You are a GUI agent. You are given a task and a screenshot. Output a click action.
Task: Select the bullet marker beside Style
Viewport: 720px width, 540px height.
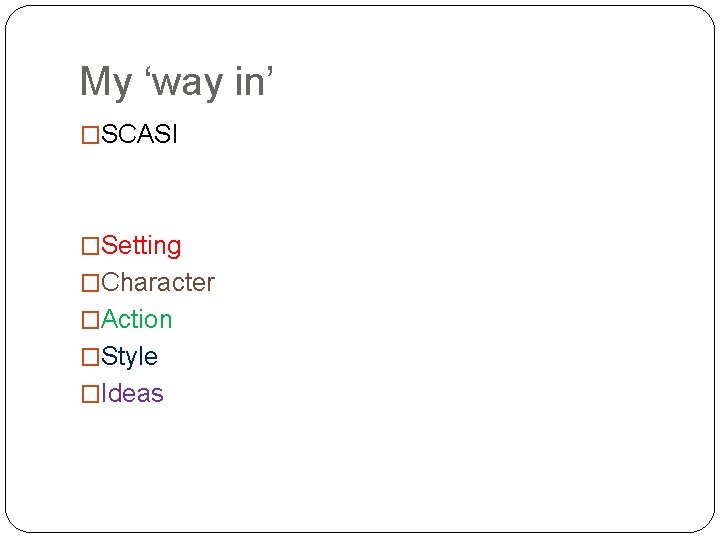[x=90, y=357]
